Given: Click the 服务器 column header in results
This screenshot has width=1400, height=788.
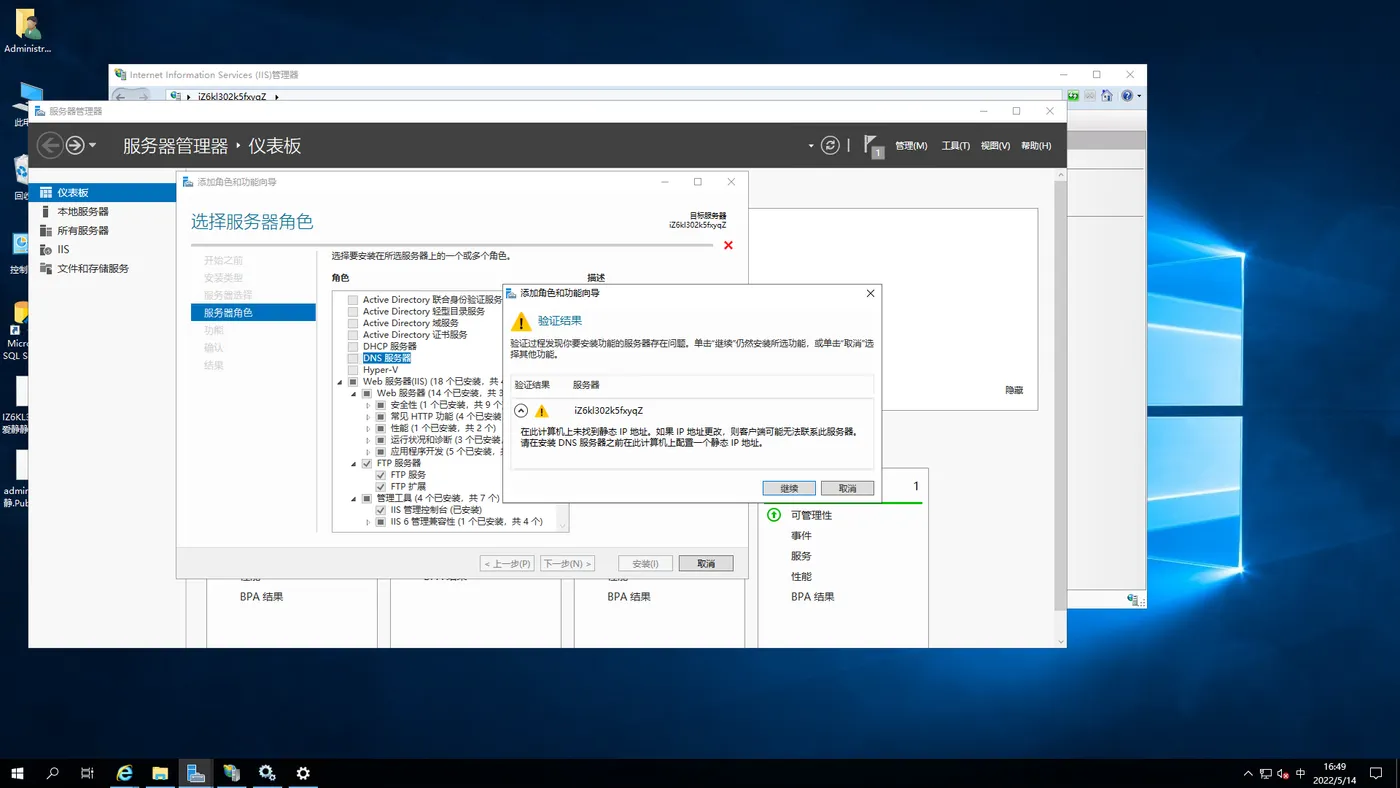Looking at the screenshot, I should [x=586, y=384].
